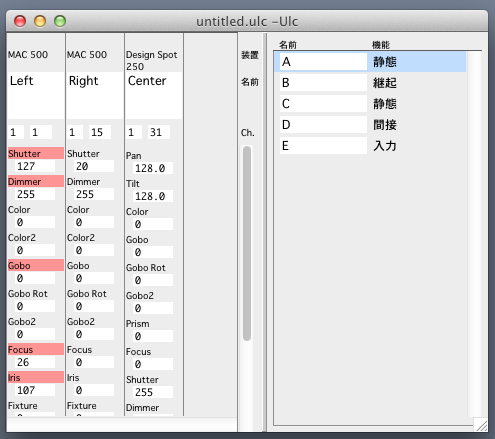Click the Gobo Rot label in Right fixture
This screenshot has width=495, height=439.
87,293
